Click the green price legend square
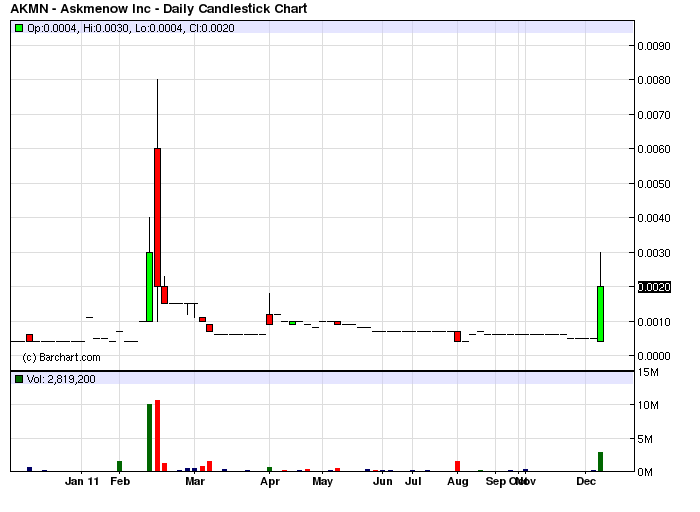This screenshot has width=700, height=512. pyautogui.click(x=19, y=28)
